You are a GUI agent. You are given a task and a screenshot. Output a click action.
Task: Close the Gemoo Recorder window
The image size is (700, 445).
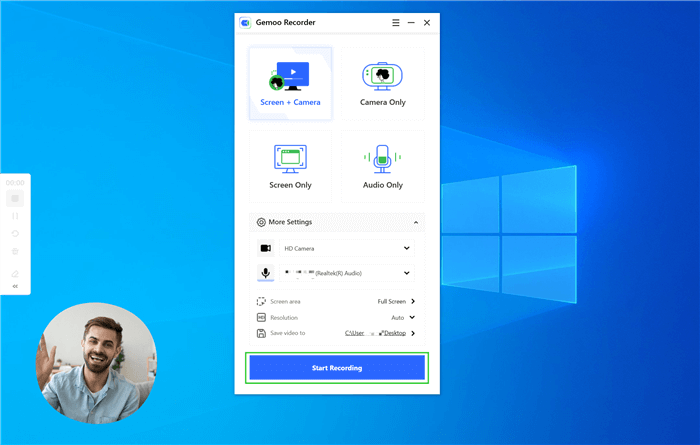click(427, 22)
